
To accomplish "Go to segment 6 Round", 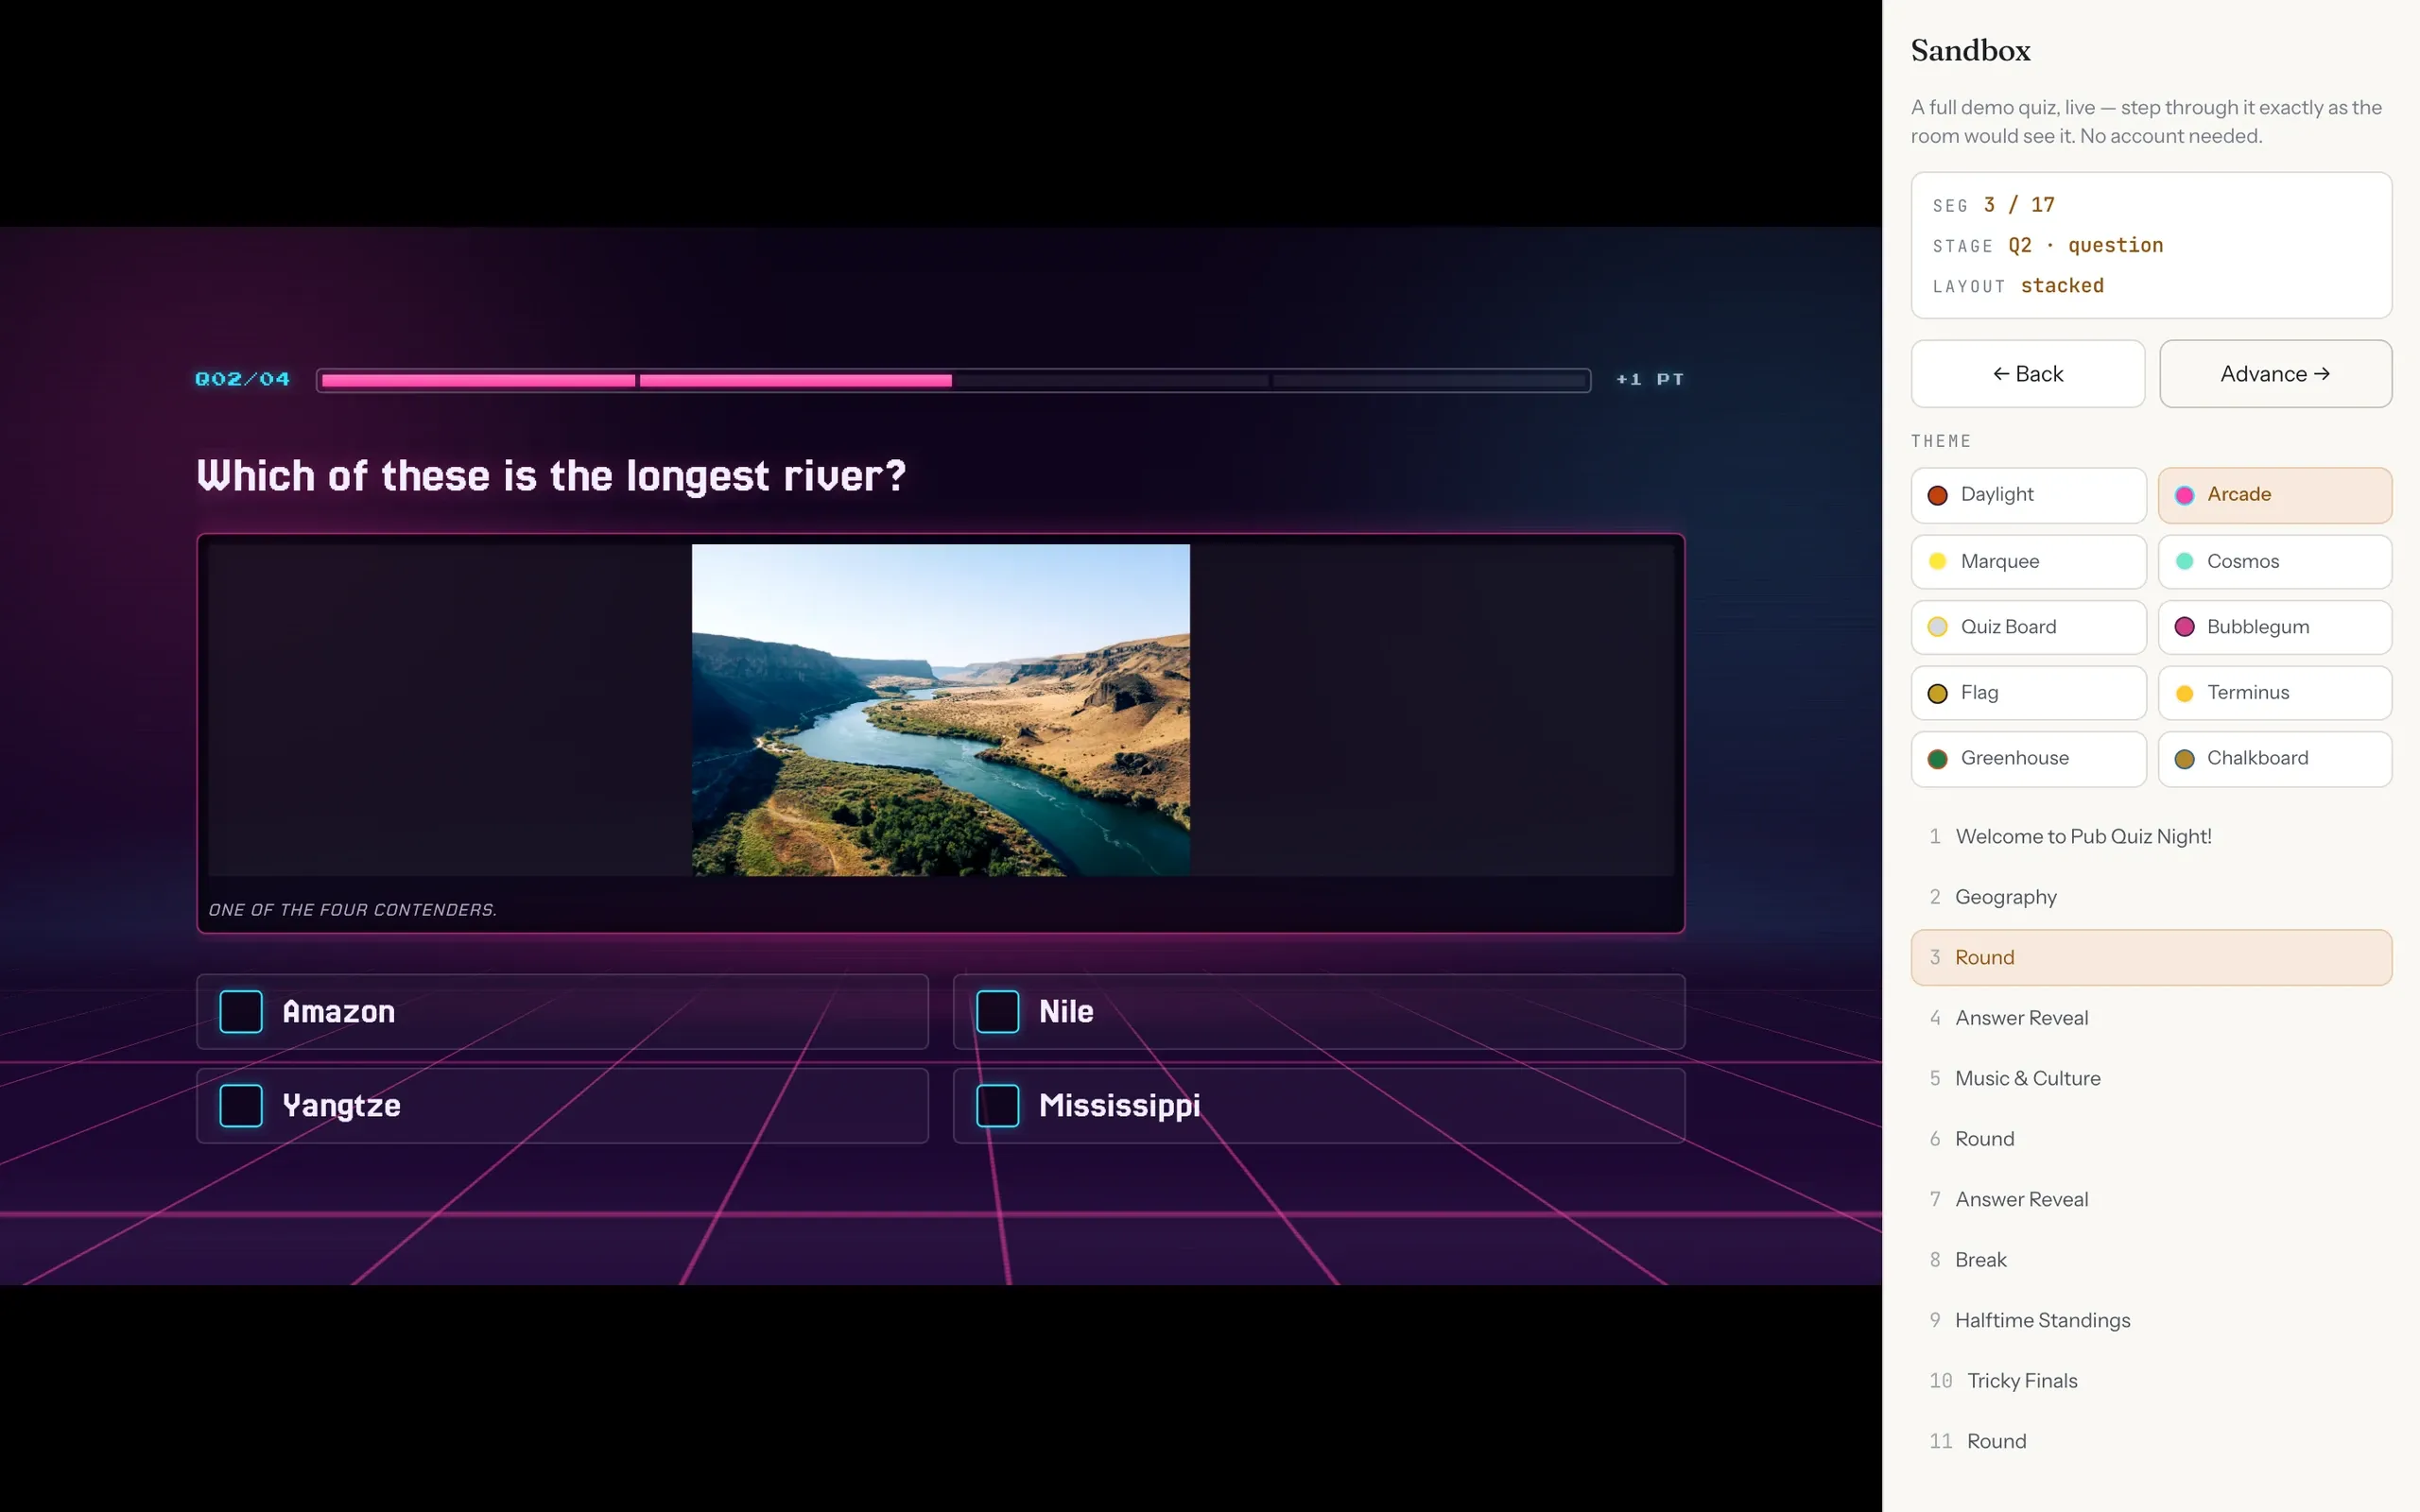I will click(2151, 1139).
